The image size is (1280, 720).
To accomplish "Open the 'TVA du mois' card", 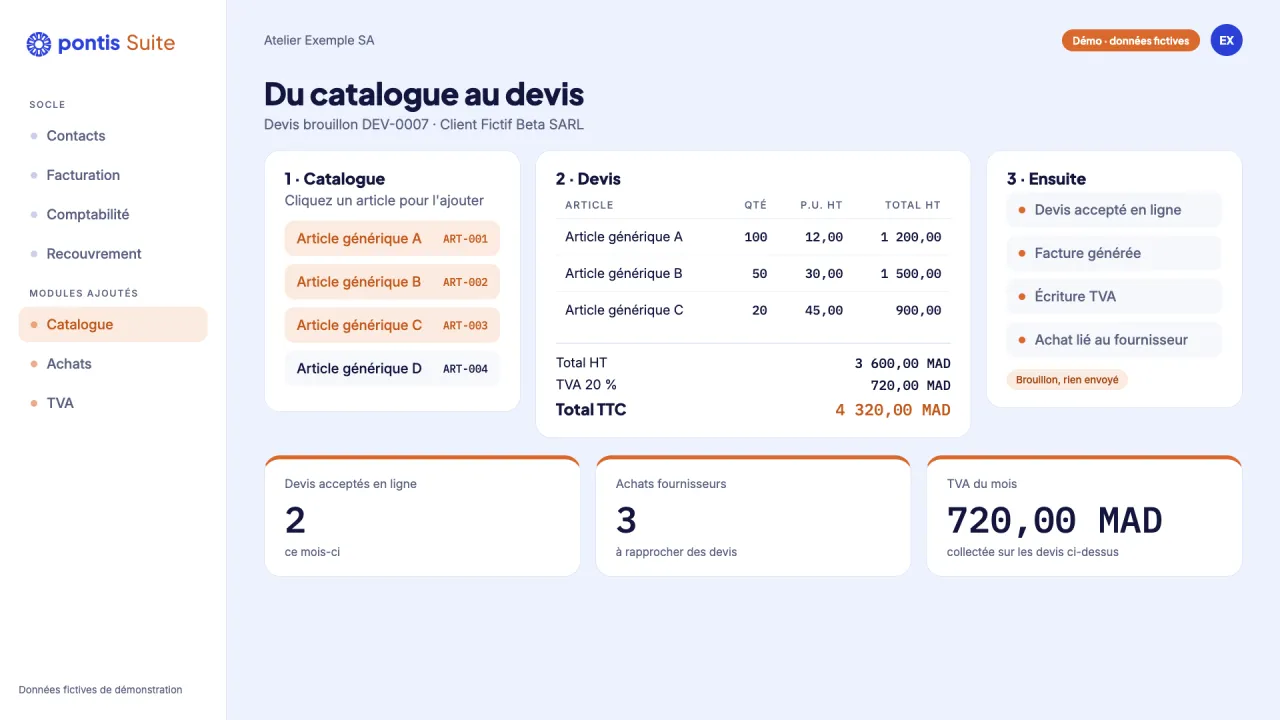I will (1084, 516).
